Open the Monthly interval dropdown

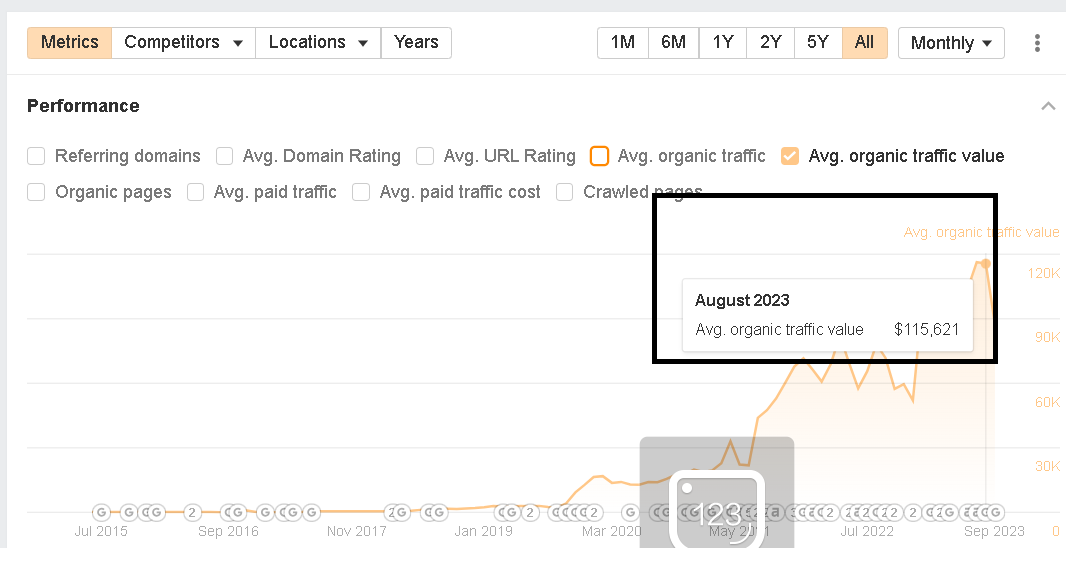(x=950, y=43)
